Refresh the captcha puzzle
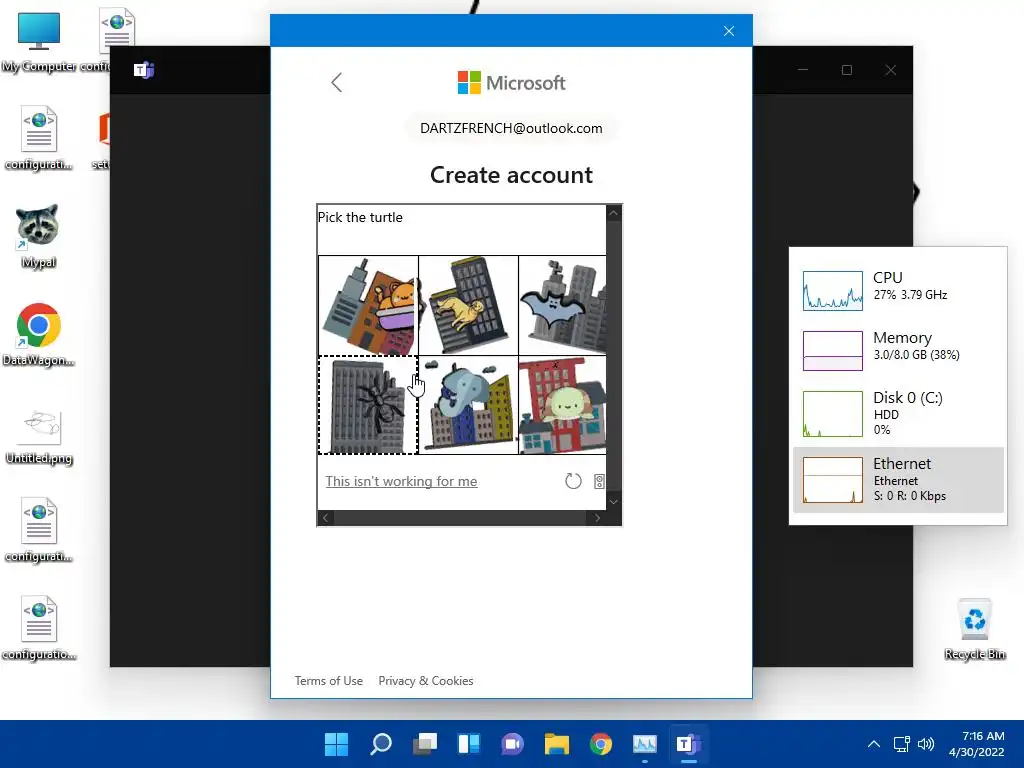 (x=573, y=481)
